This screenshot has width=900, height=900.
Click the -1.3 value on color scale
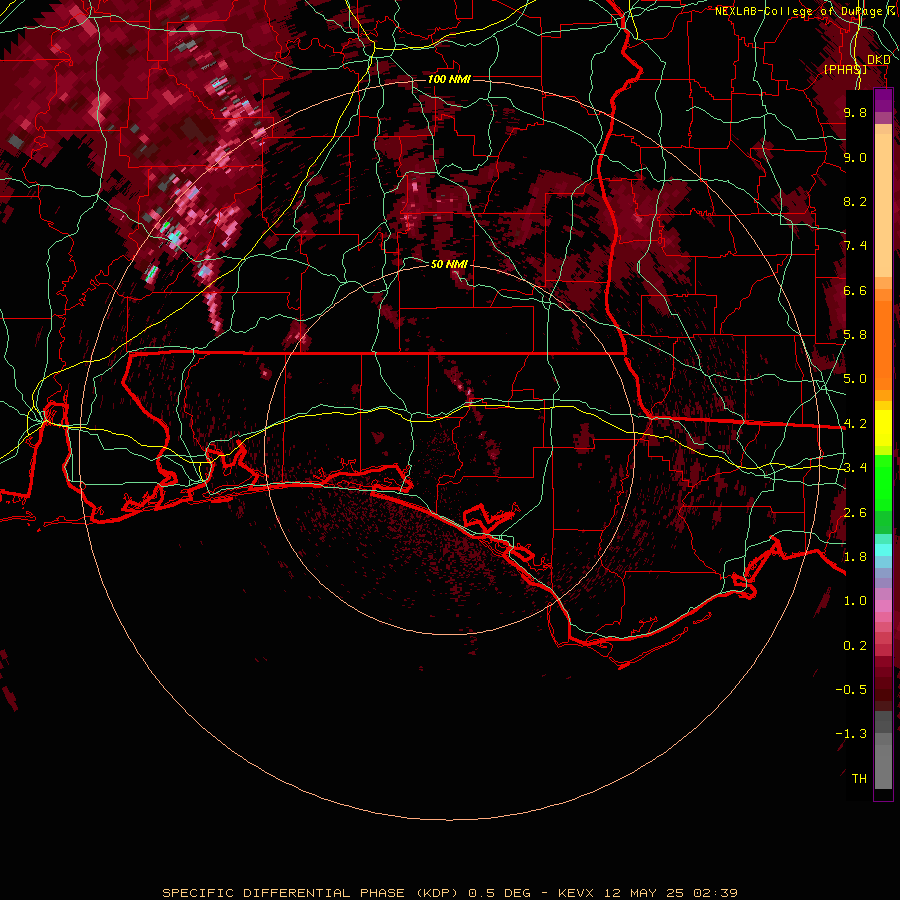click(x=851, y=734)
